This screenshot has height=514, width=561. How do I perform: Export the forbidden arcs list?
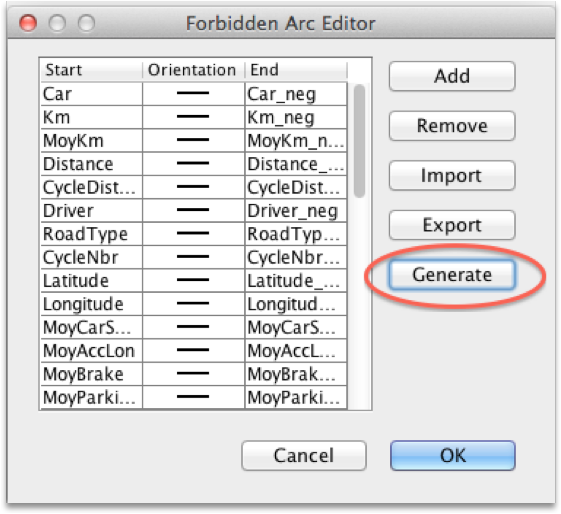coord(452,225)
